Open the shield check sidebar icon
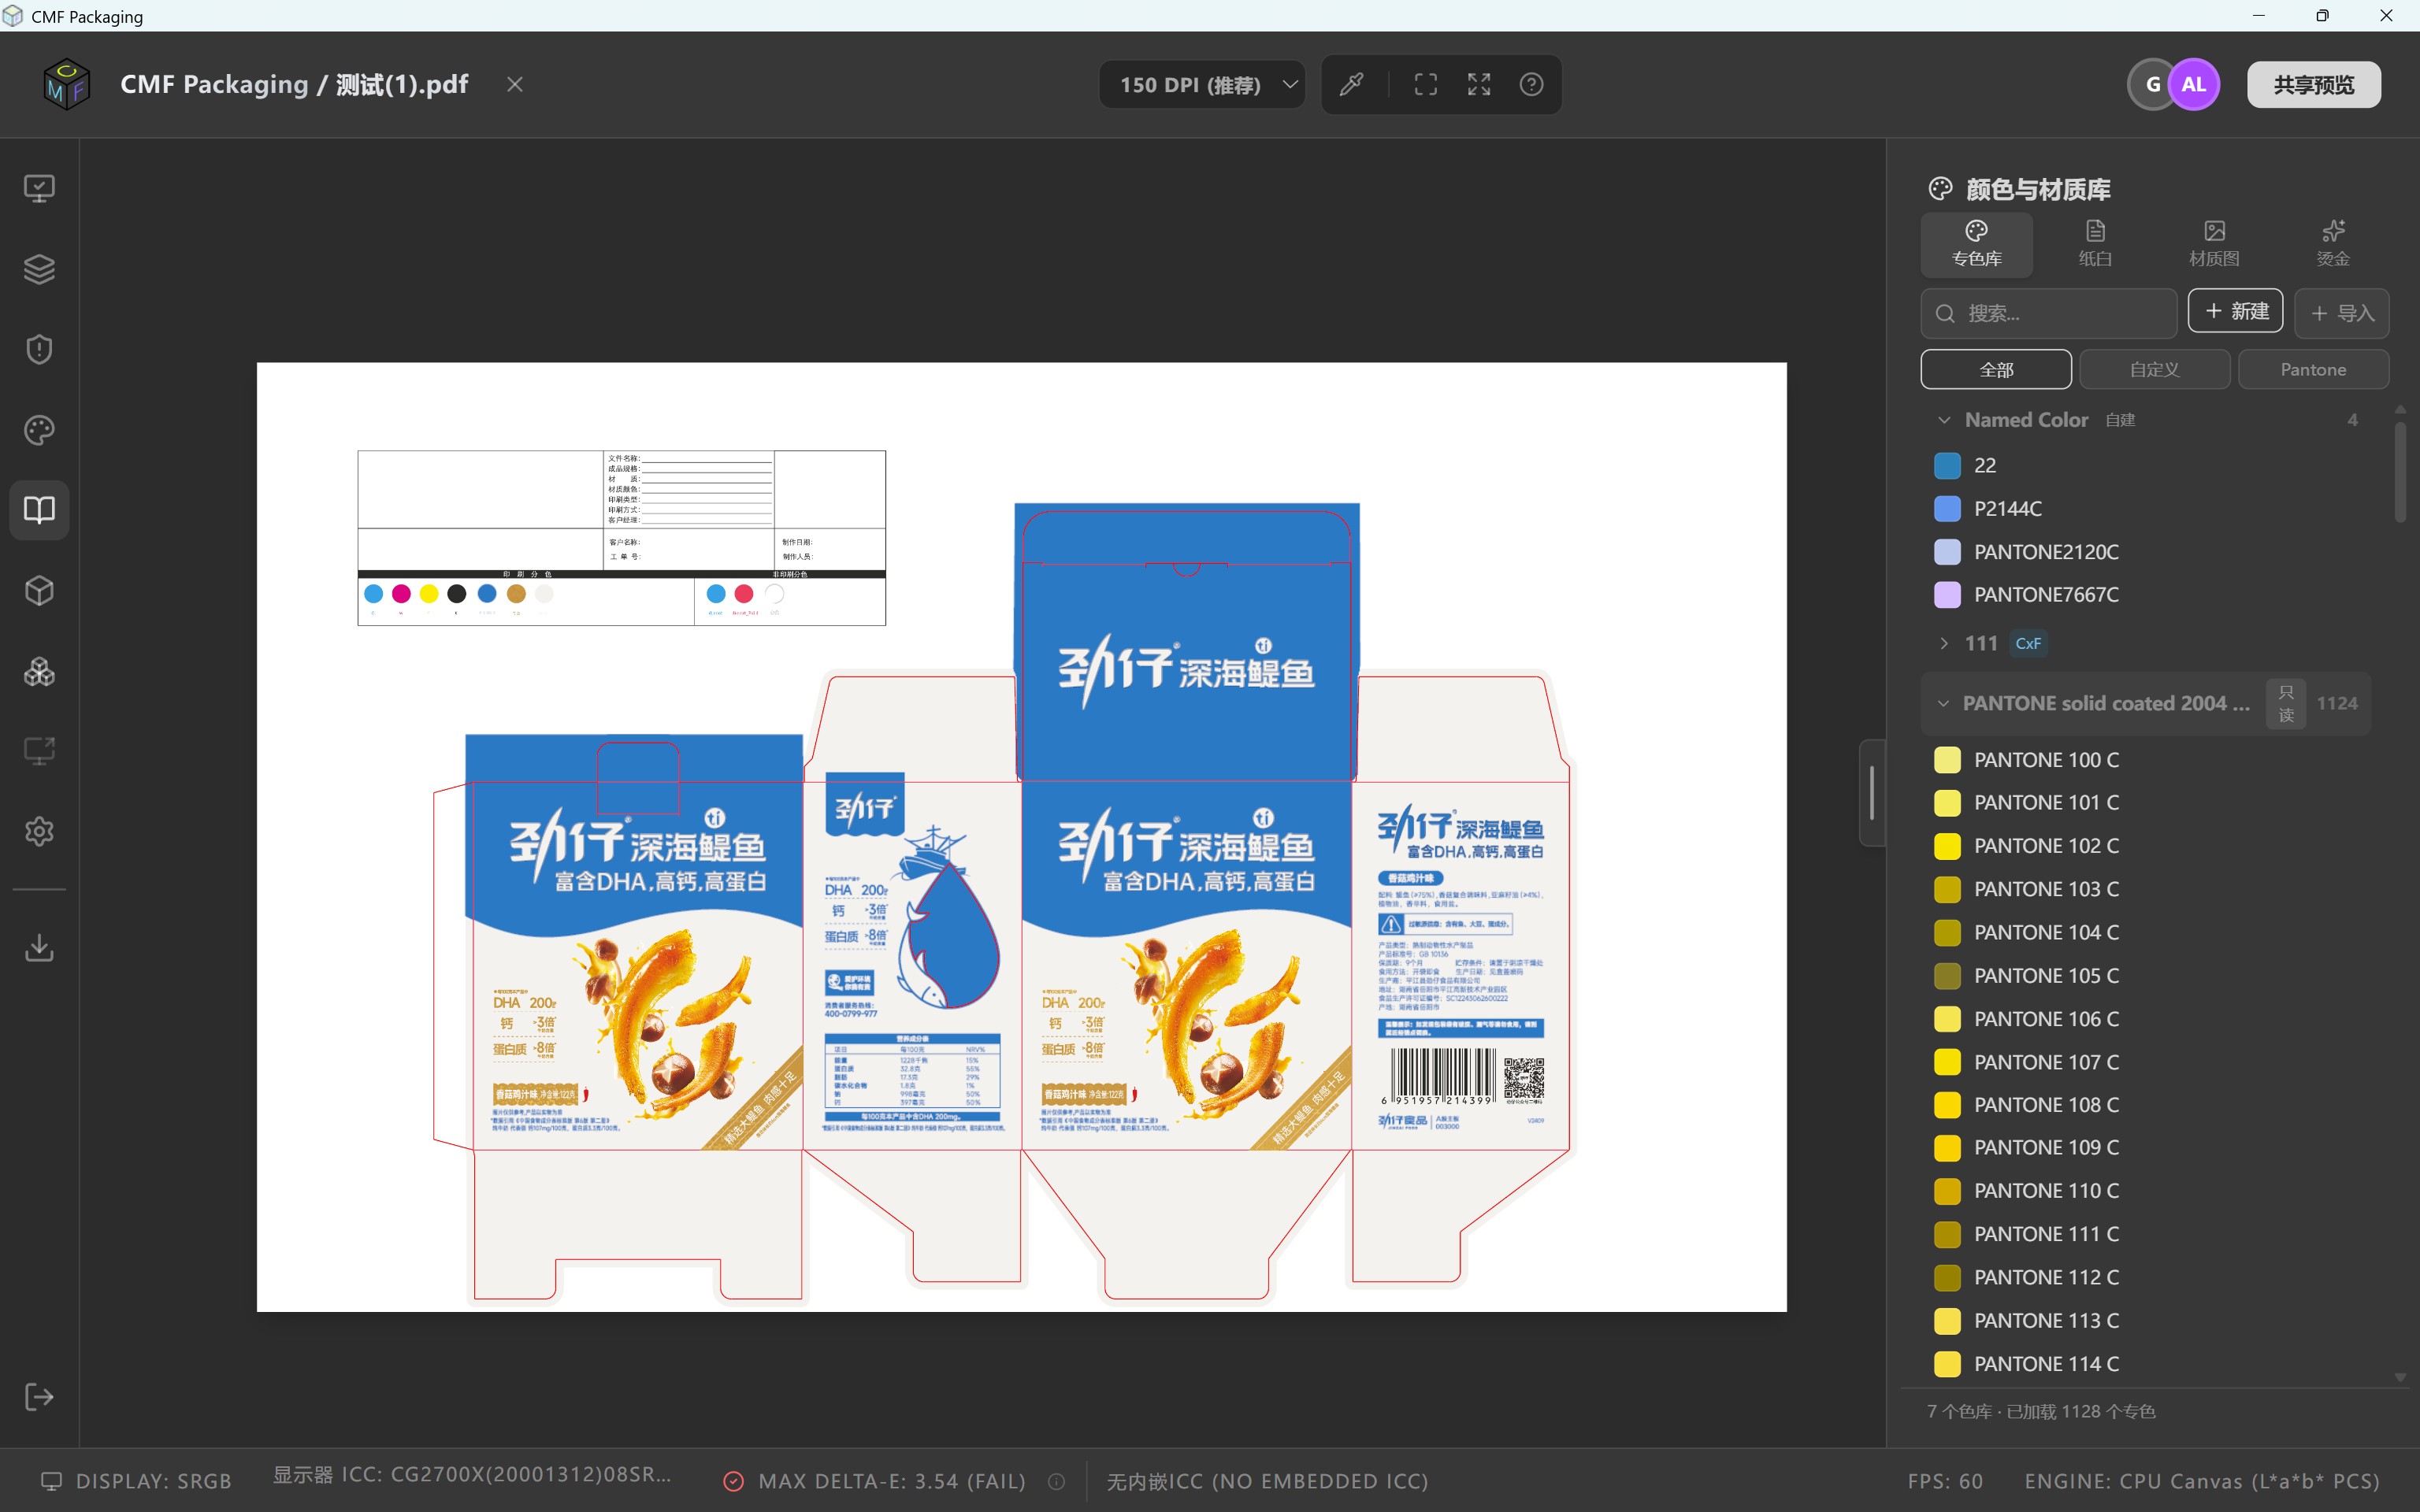Viewport: 2420px width, 1512px height. click(x=39, y=349)
